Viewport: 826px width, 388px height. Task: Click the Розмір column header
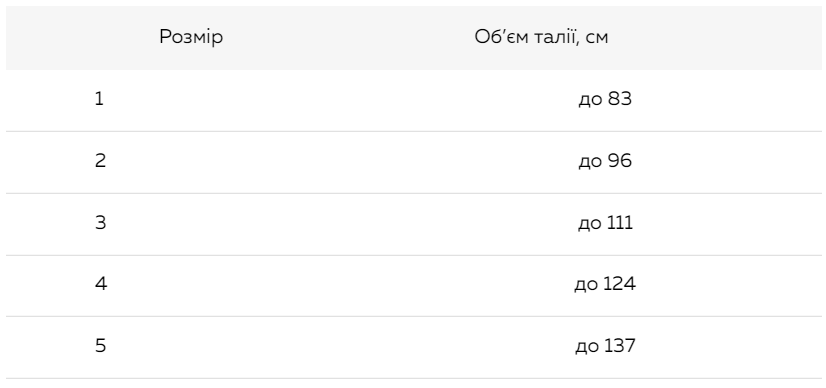pyautogui.click(x=191, y=37)
